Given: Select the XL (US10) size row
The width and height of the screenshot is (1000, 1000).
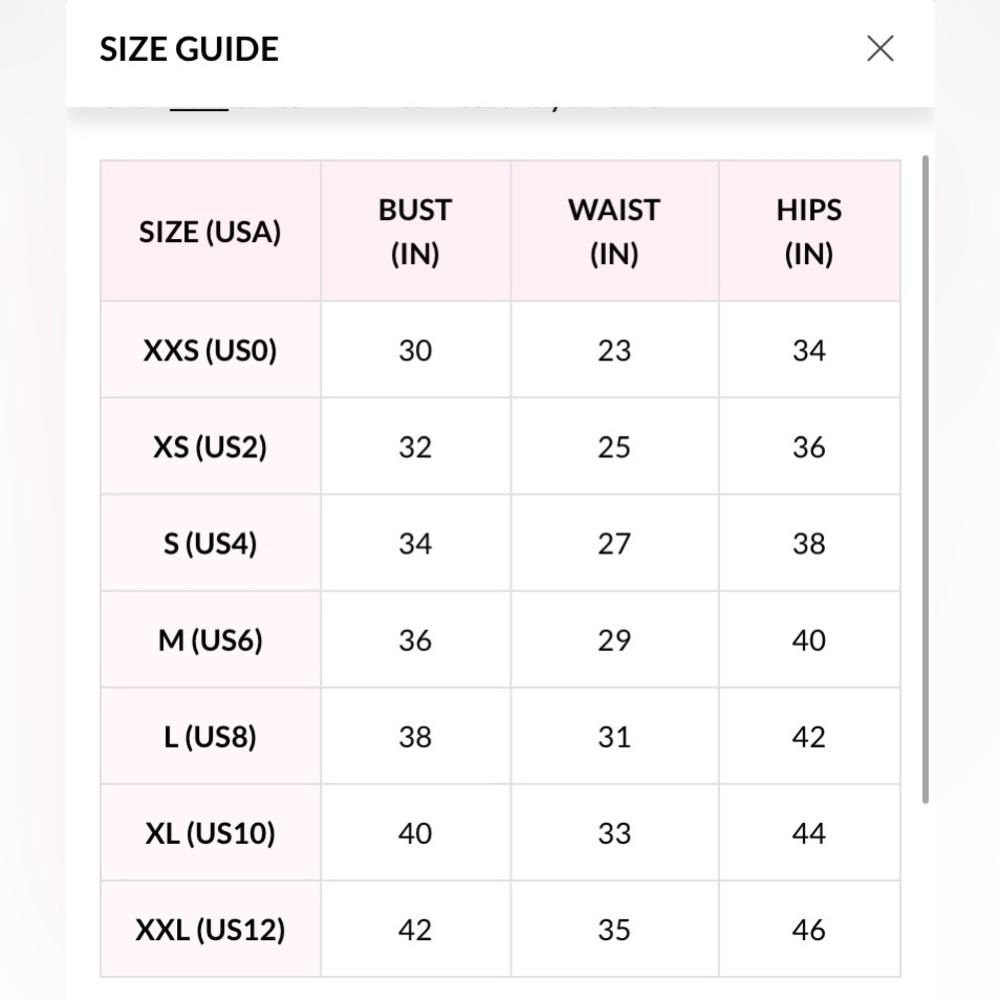Looking at the screenshot, I should (x=501, y=833).
